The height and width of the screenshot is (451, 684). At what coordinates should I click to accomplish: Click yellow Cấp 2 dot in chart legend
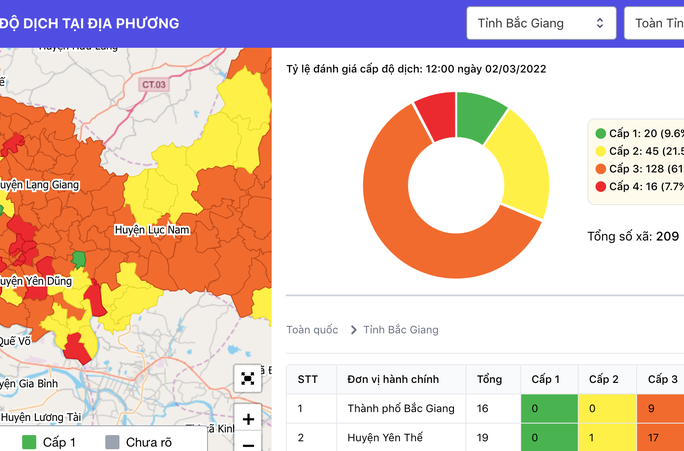(601, 151)
